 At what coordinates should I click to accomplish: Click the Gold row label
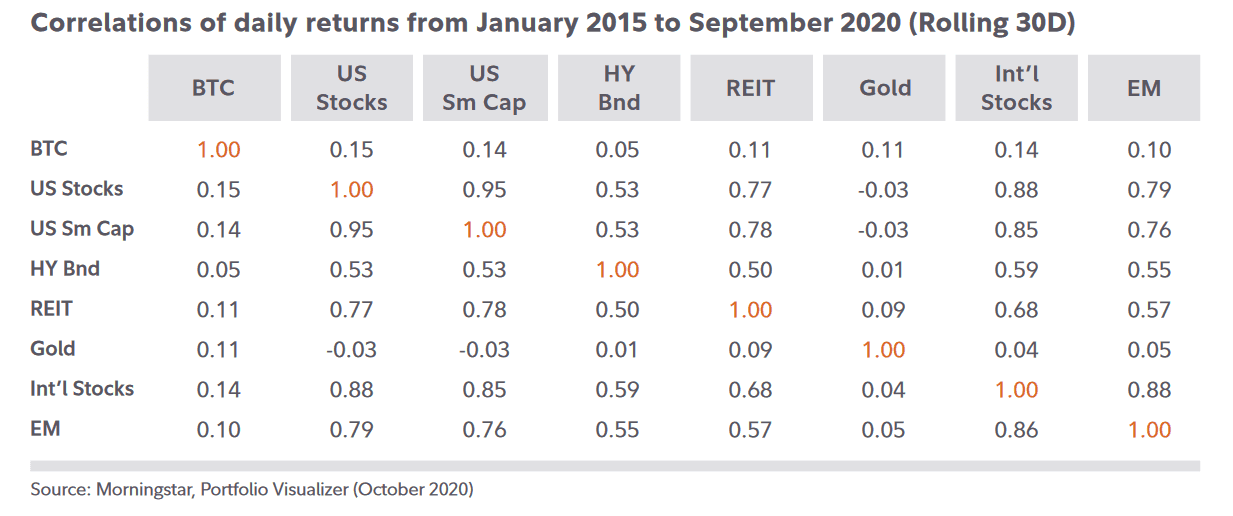[53, 349]
